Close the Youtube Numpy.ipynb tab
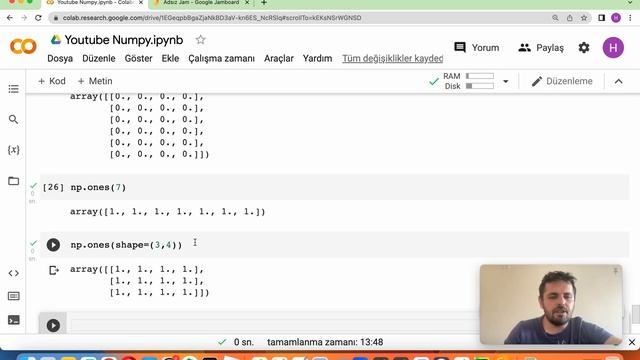Viewport: 640px width, 360px height. (x=141, y=3)
